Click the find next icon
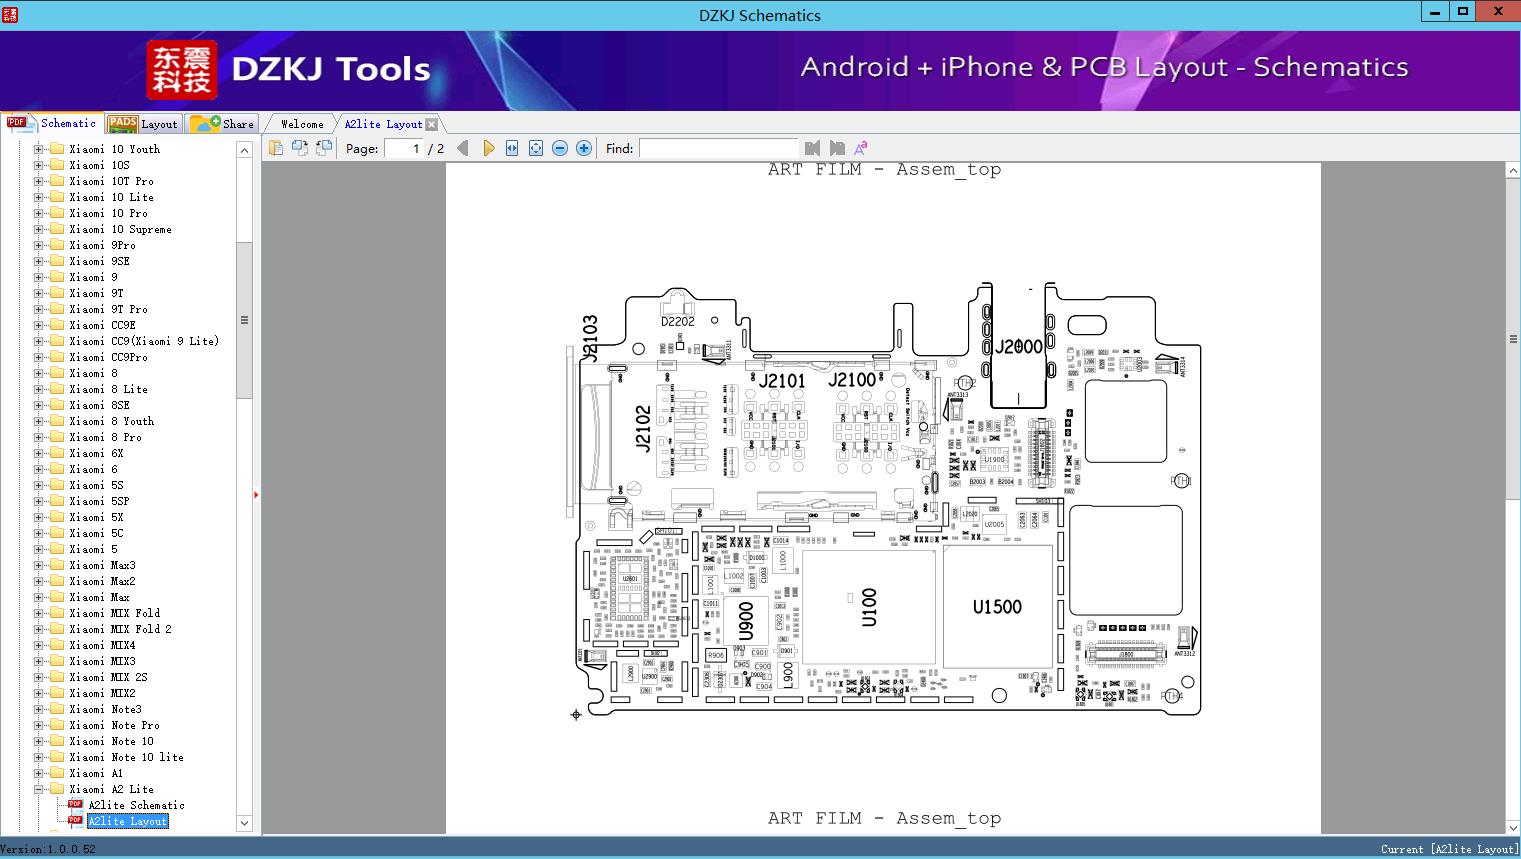Viewport: 1521px width, 859px height. [x=837, y=148]
